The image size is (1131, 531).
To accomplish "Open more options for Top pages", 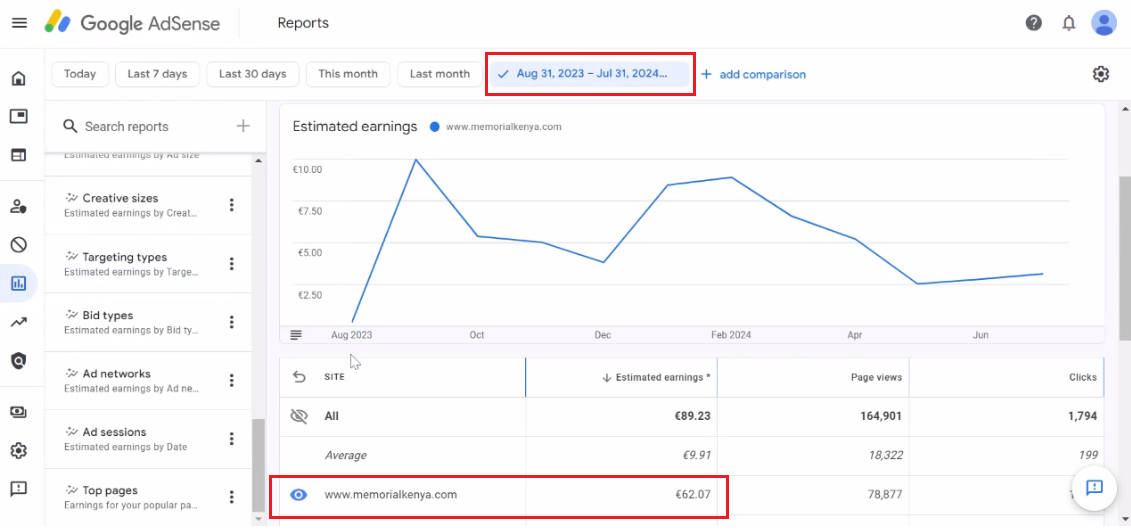I will coord(232,497).
